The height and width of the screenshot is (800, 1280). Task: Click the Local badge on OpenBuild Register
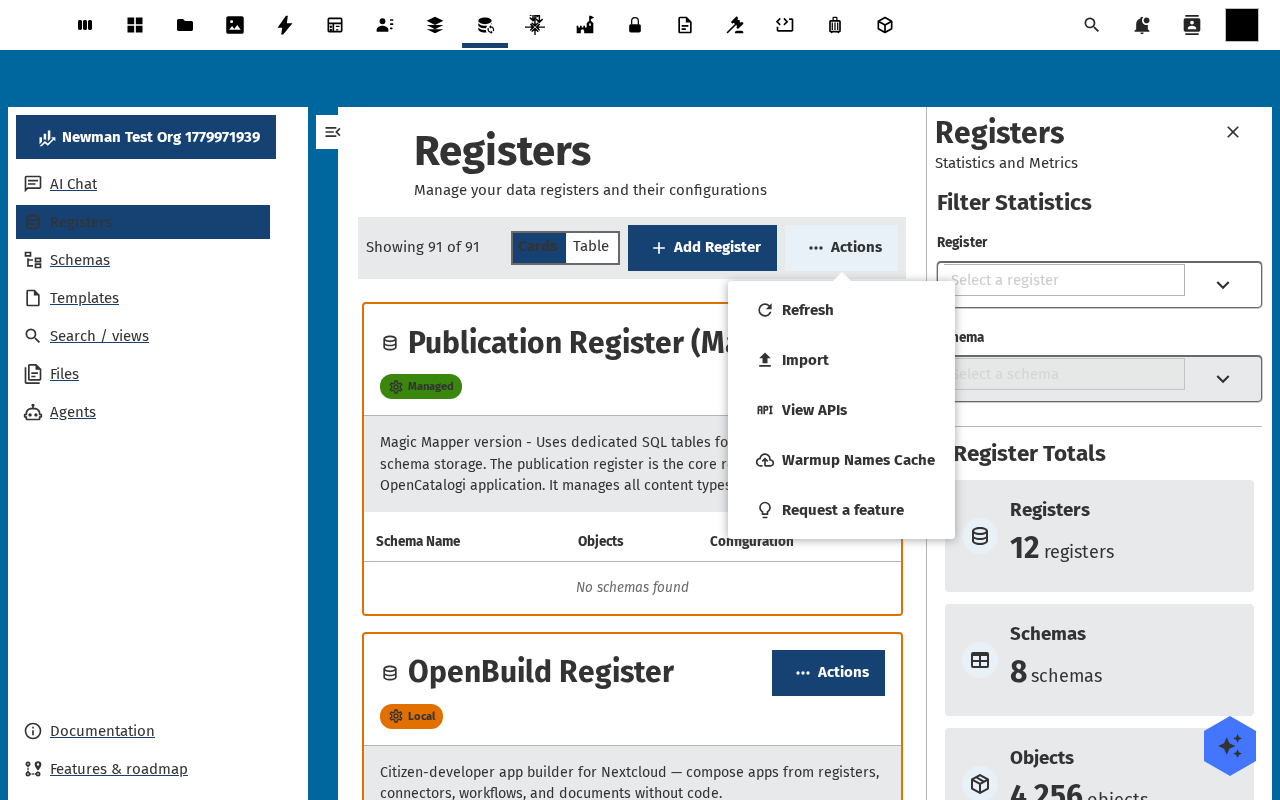[x=411, y=716]
